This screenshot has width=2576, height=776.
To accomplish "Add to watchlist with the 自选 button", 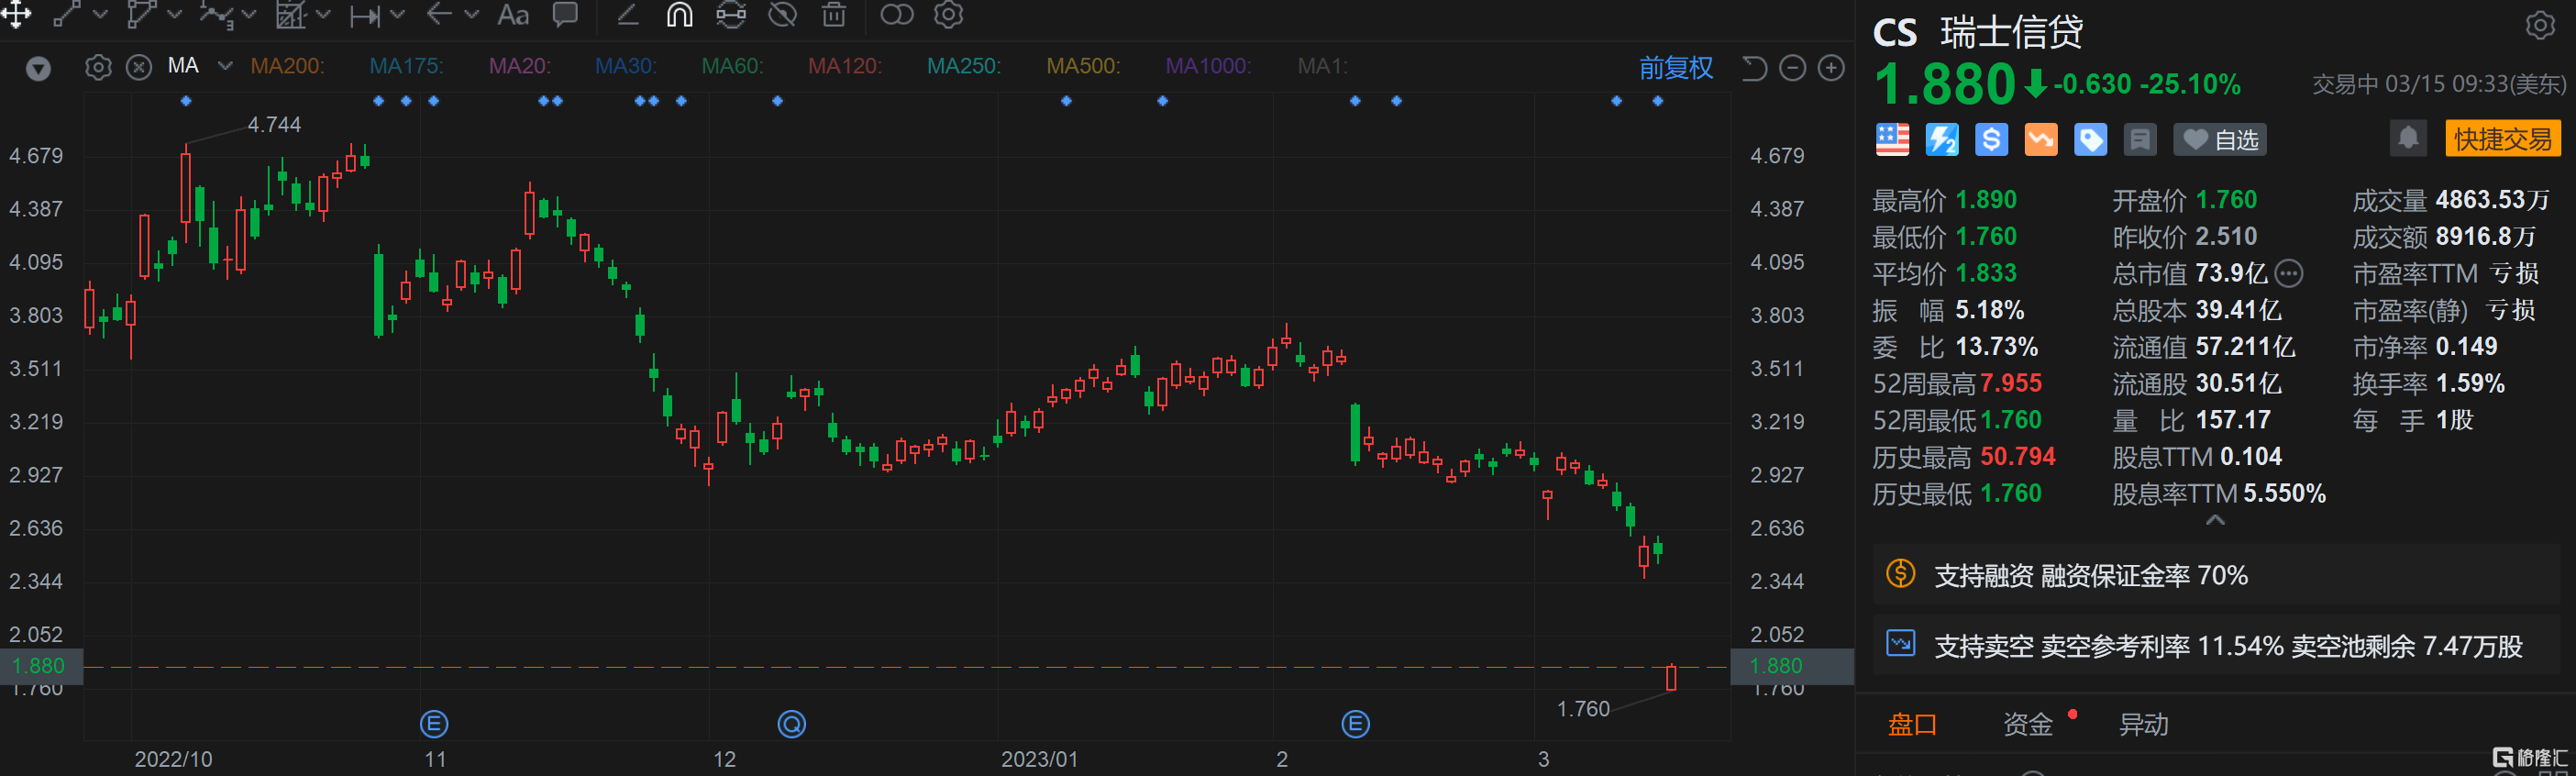I will coord(2220,139).
